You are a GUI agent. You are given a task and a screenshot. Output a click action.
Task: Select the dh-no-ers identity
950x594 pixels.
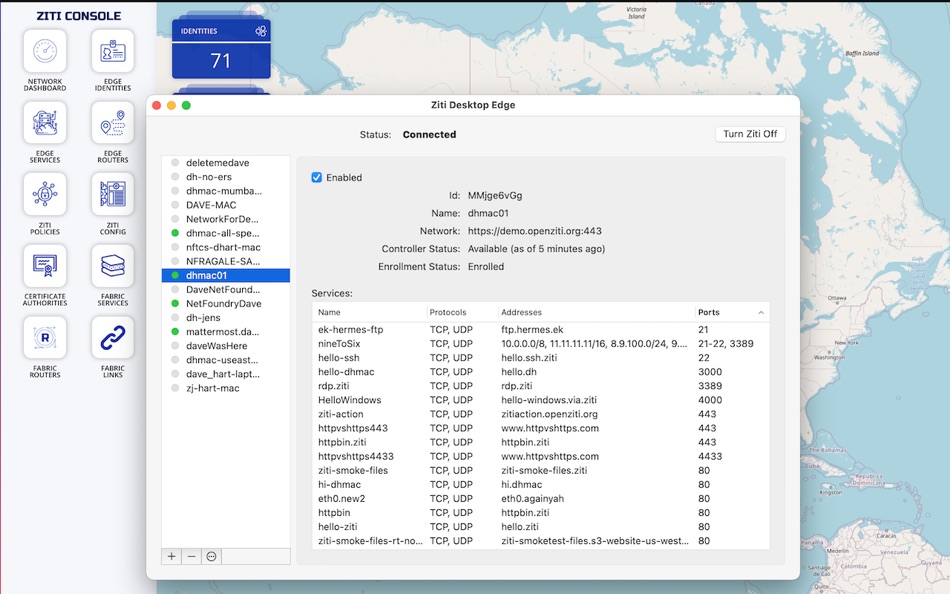tap(226, 177)
